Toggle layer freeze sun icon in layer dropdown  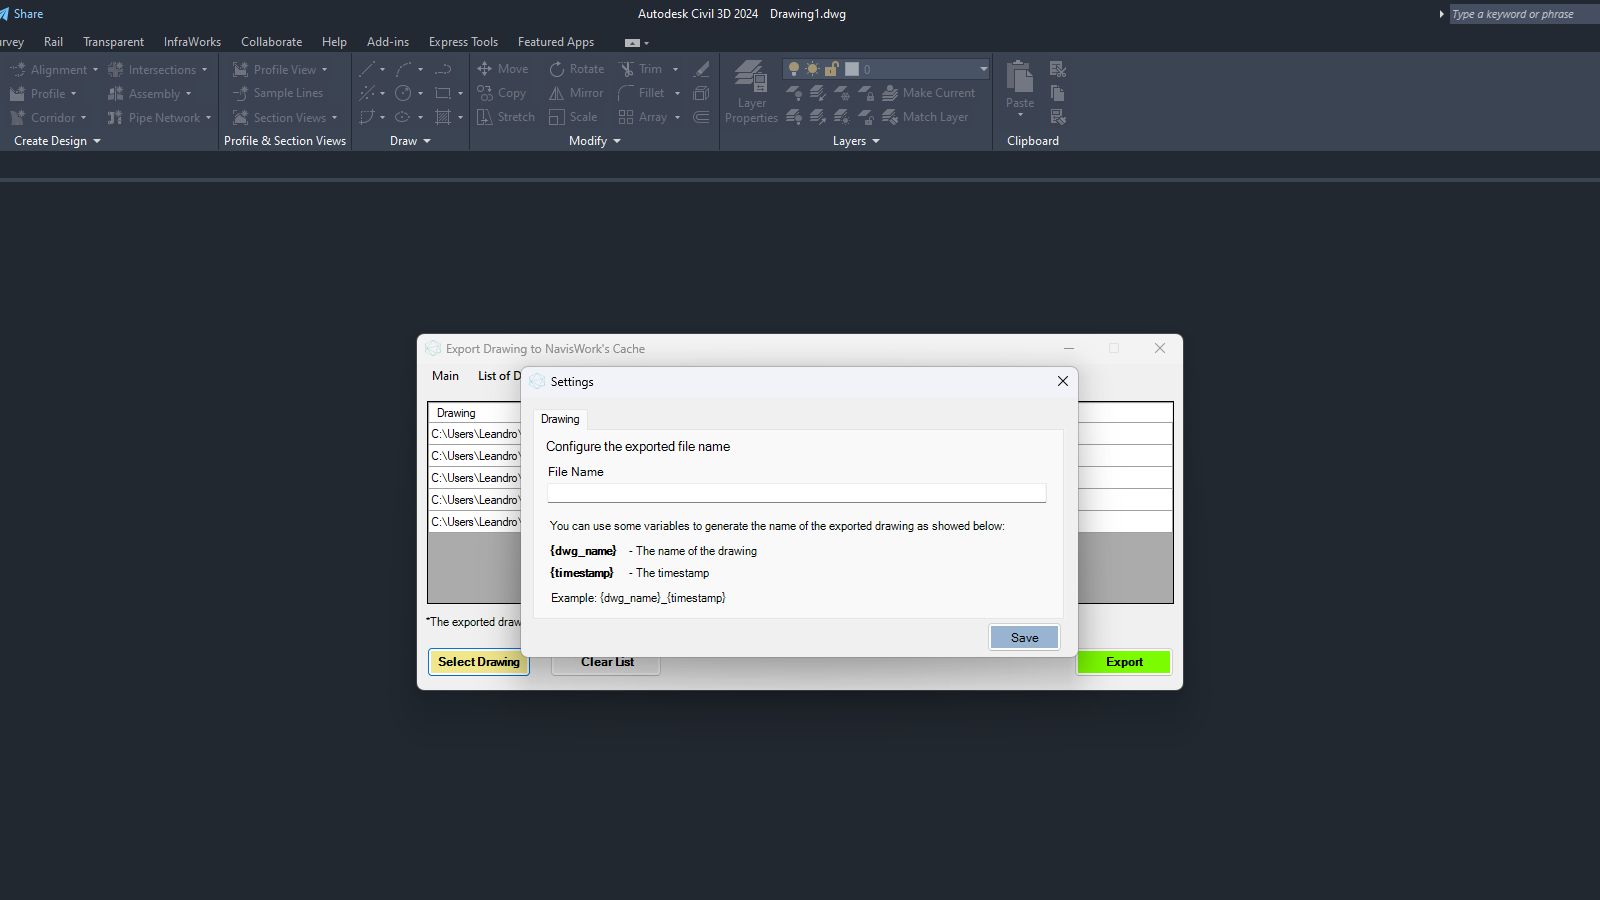point(812,69)
